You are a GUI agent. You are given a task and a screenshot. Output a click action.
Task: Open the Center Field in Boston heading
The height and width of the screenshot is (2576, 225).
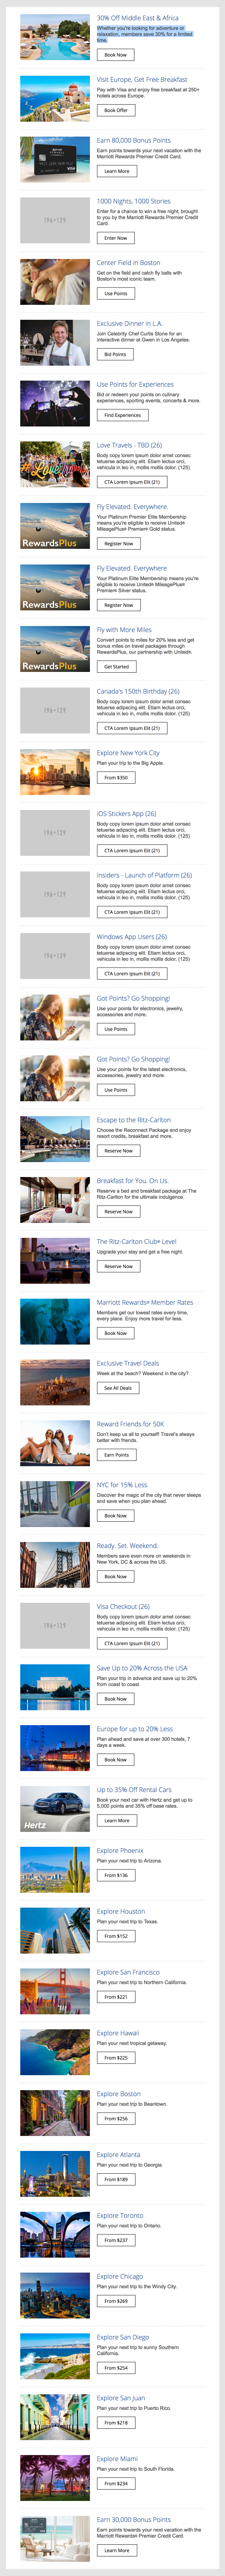click(x=128, y=263)
